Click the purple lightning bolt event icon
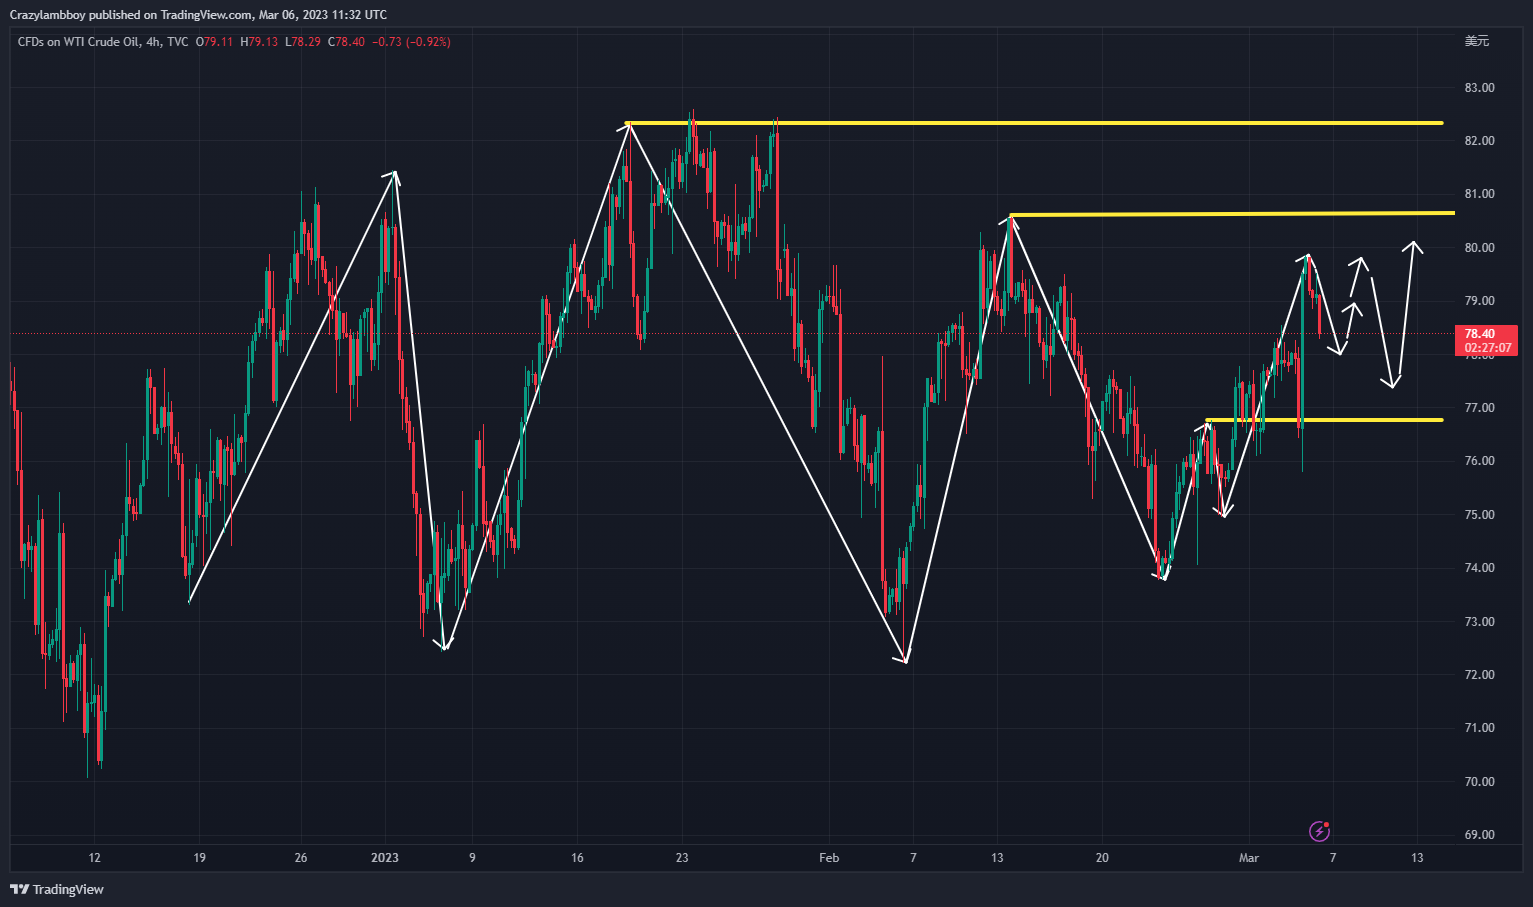 pyautogui.click(x=1320, y=831)
